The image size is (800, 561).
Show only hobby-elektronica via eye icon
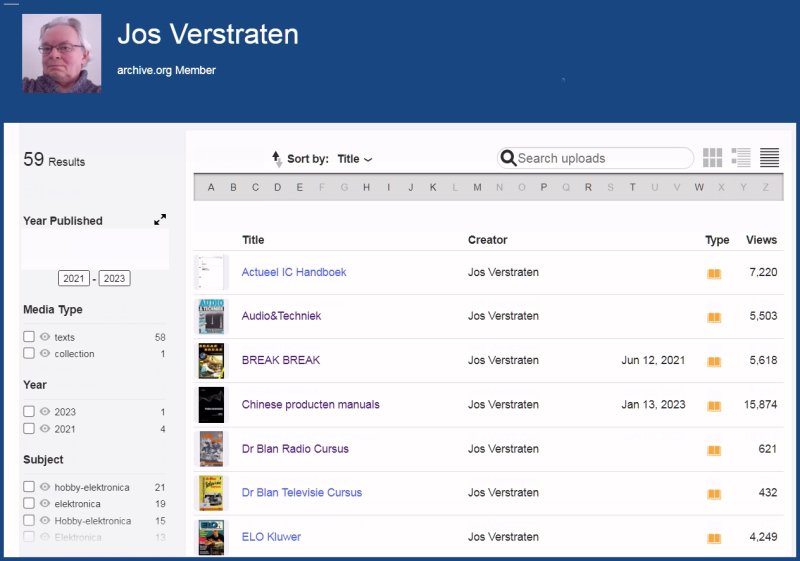pyautogui.click(x=45, y=487)
